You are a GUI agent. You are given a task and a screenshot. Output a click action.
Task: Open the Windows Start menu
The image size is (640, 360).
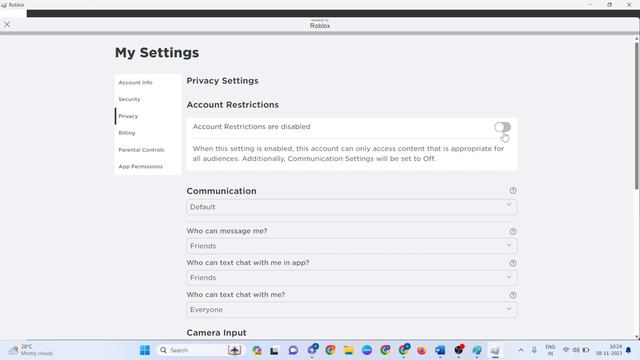click(144, 350)
